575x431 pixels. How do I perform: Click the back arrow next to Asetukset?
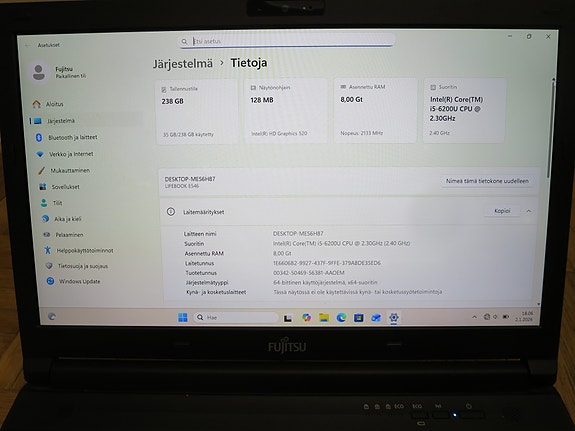pos(27,45)
